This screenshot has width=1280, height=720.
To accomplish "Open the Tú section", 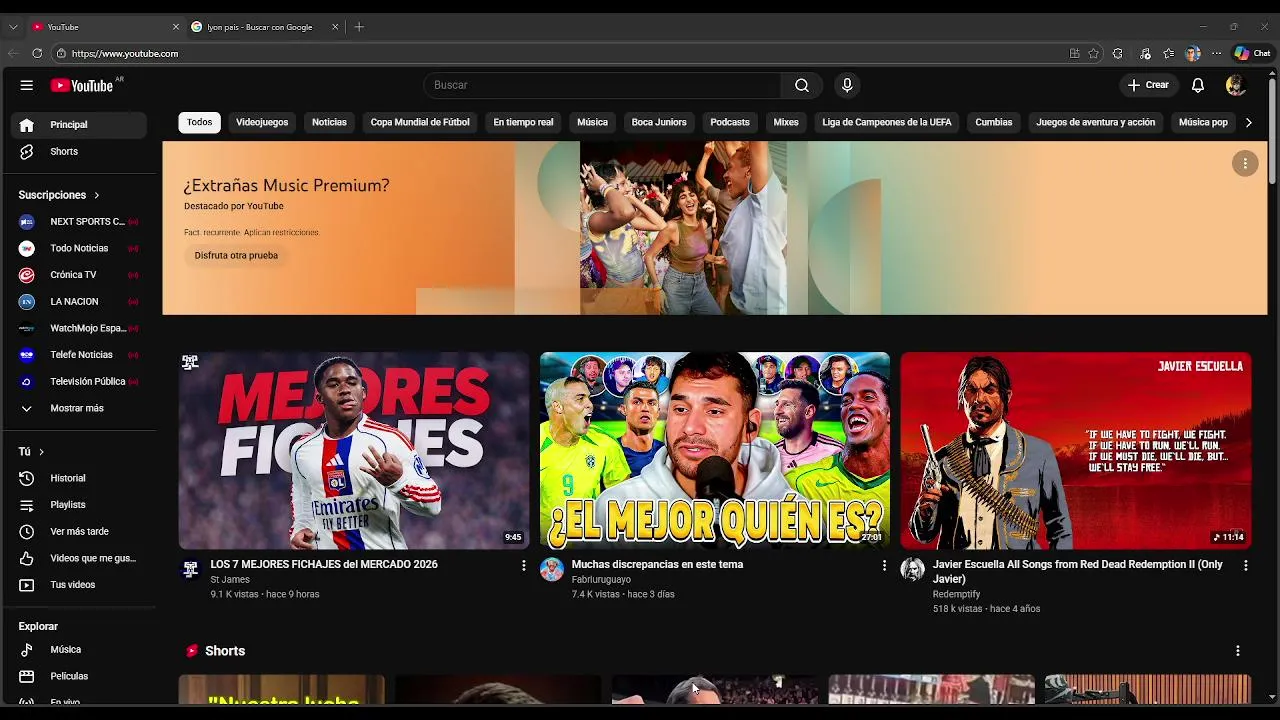I will (31, 452).
